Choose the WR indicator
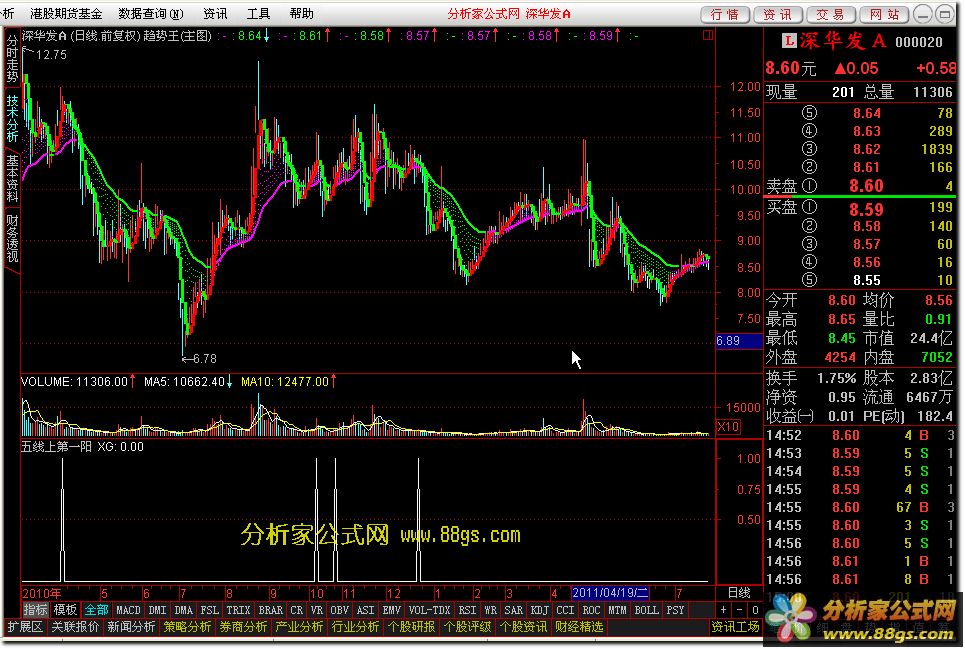Screen dimensions: 965x649 [x=491, y=610]
